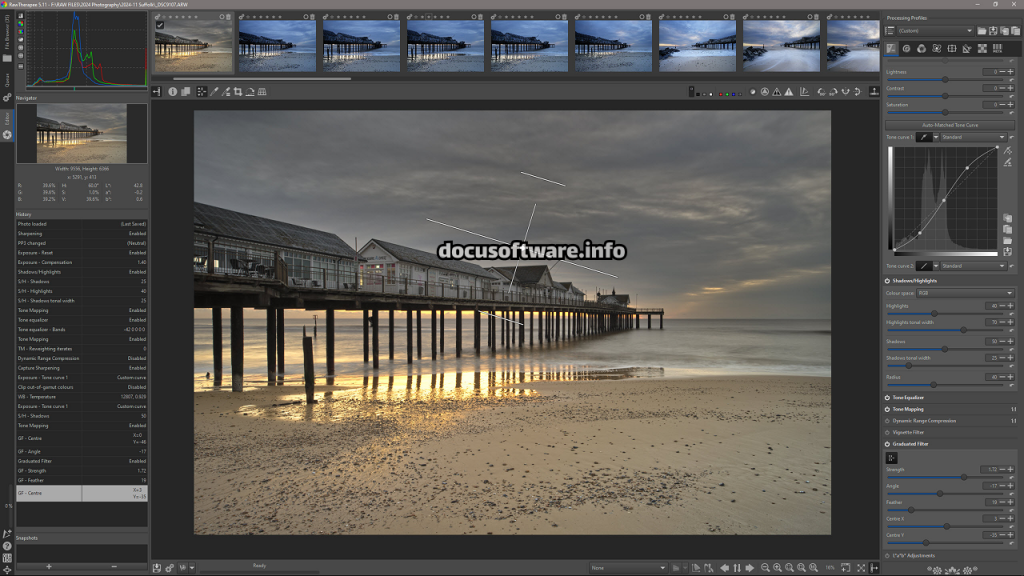Viewport: 1024px width, 576px height.
Task: Toggle the Shadows/Highlights power switch
Action: coord(888,282)
